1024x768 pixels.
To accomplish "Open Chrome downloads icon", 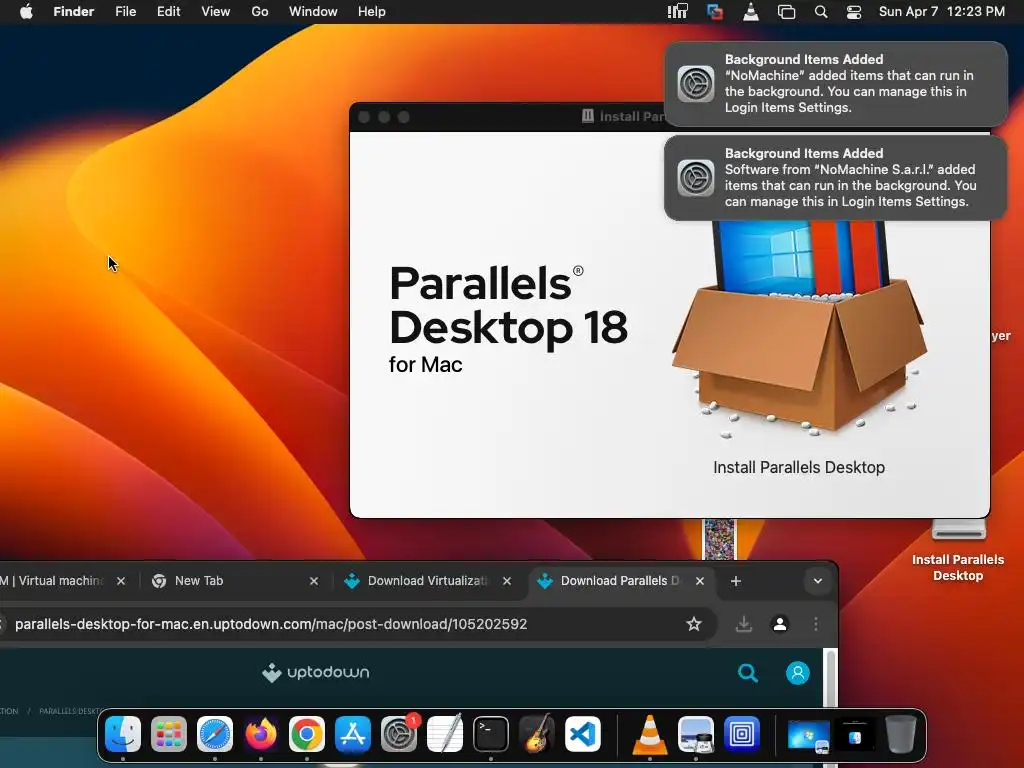I will click(x=743, y=624).
